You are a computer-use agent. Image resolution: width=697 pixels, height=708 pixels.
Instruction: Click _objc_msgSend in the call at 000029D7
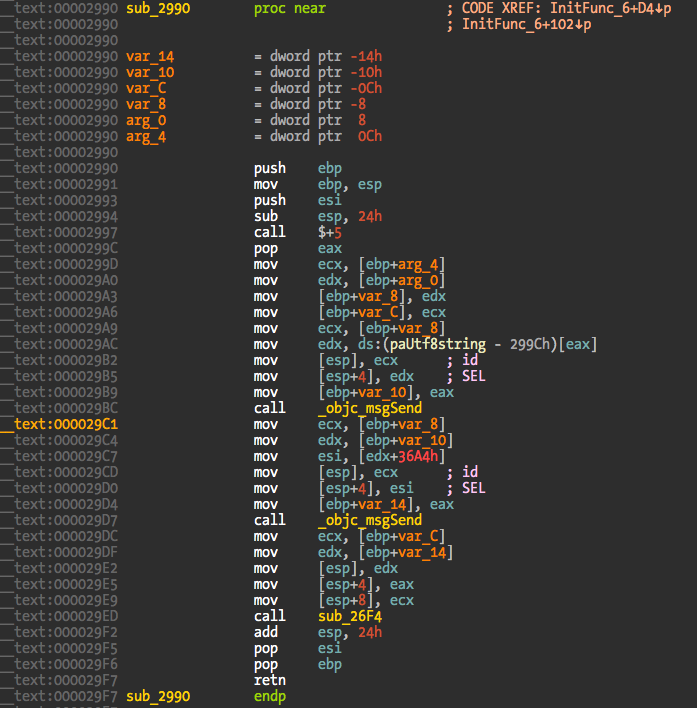point(370,520)
